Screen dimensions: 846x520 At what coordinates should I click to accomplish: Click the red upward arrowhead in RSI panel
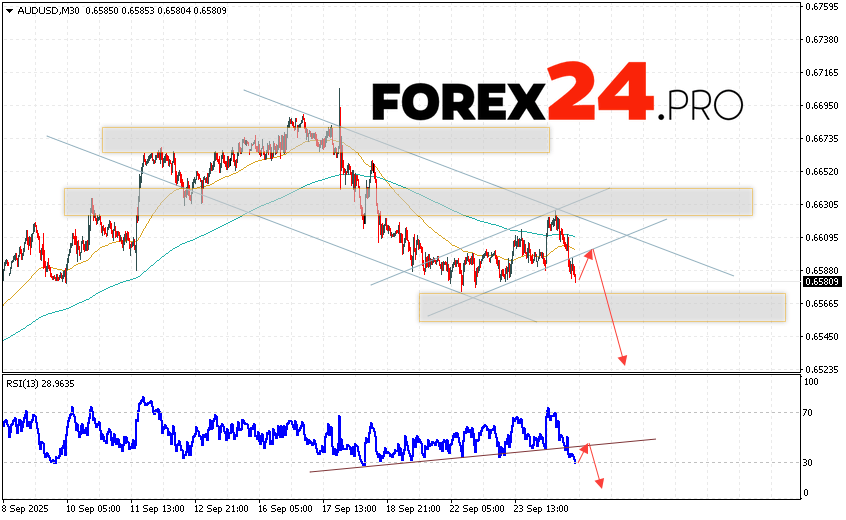[587, 445]
